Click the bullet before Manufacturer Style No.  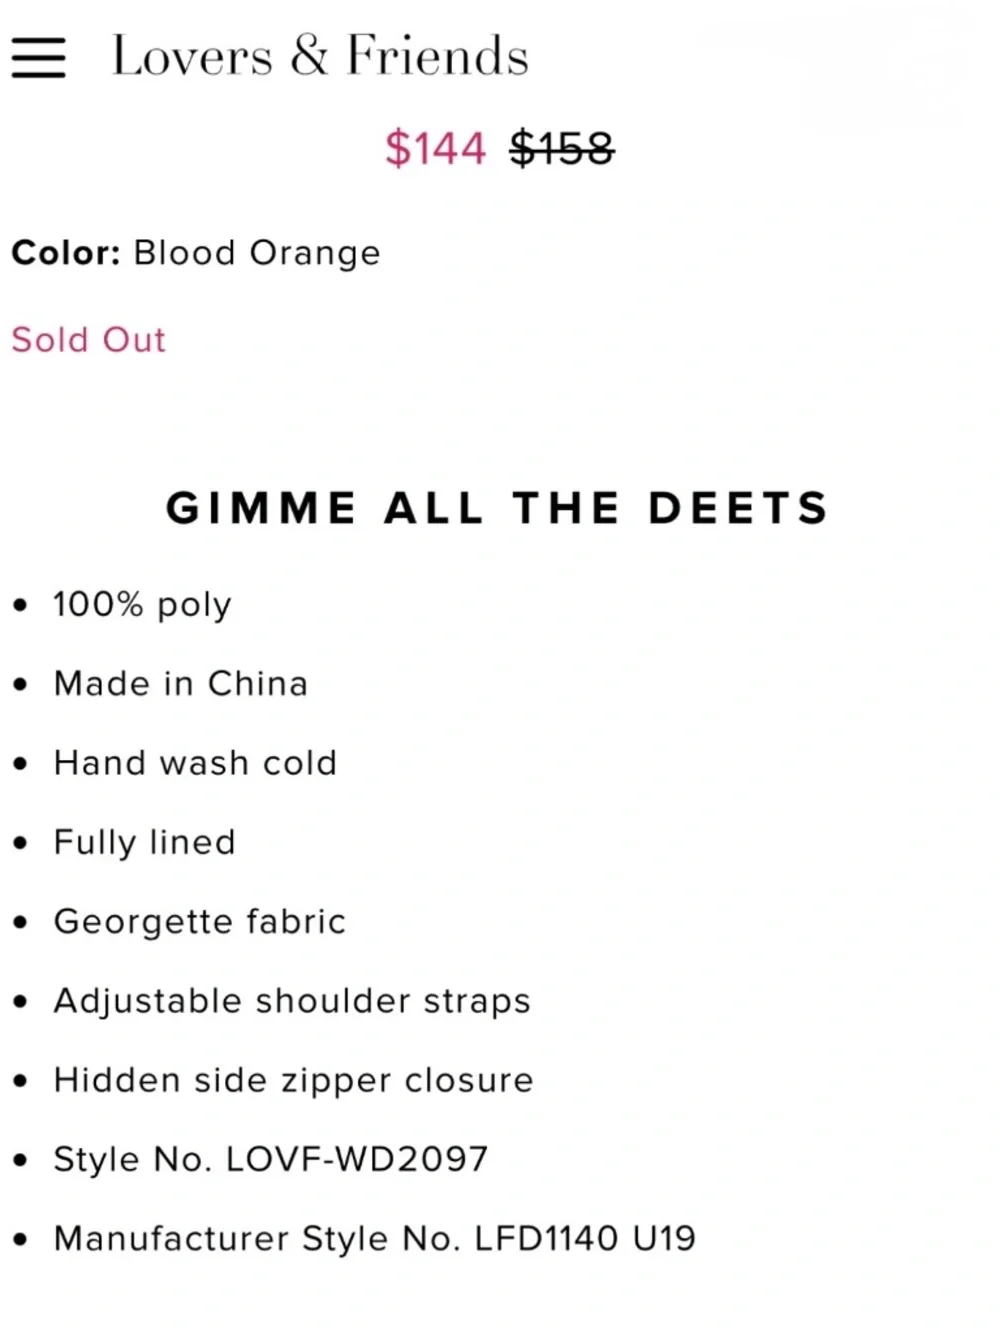click(20, 1239)
